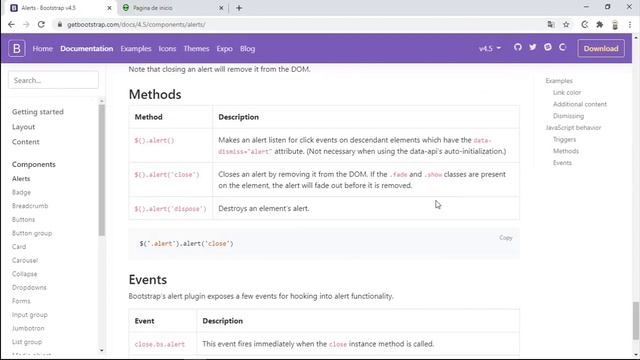
Task: Open List group in the sidebar
Action: click(27, 342)
